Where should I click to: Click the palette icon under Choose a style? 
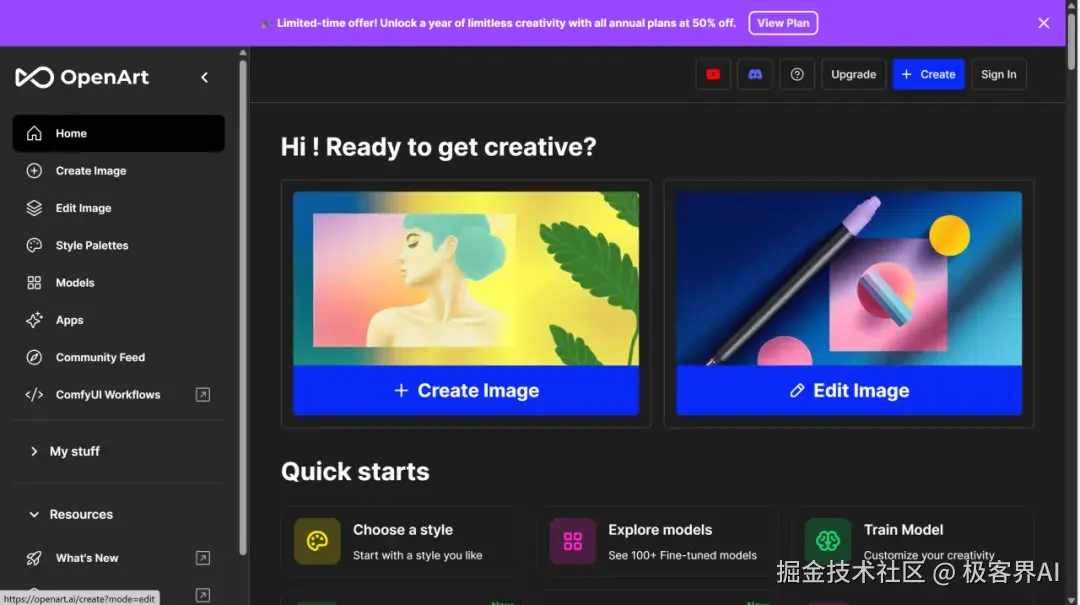click(316, 541)
